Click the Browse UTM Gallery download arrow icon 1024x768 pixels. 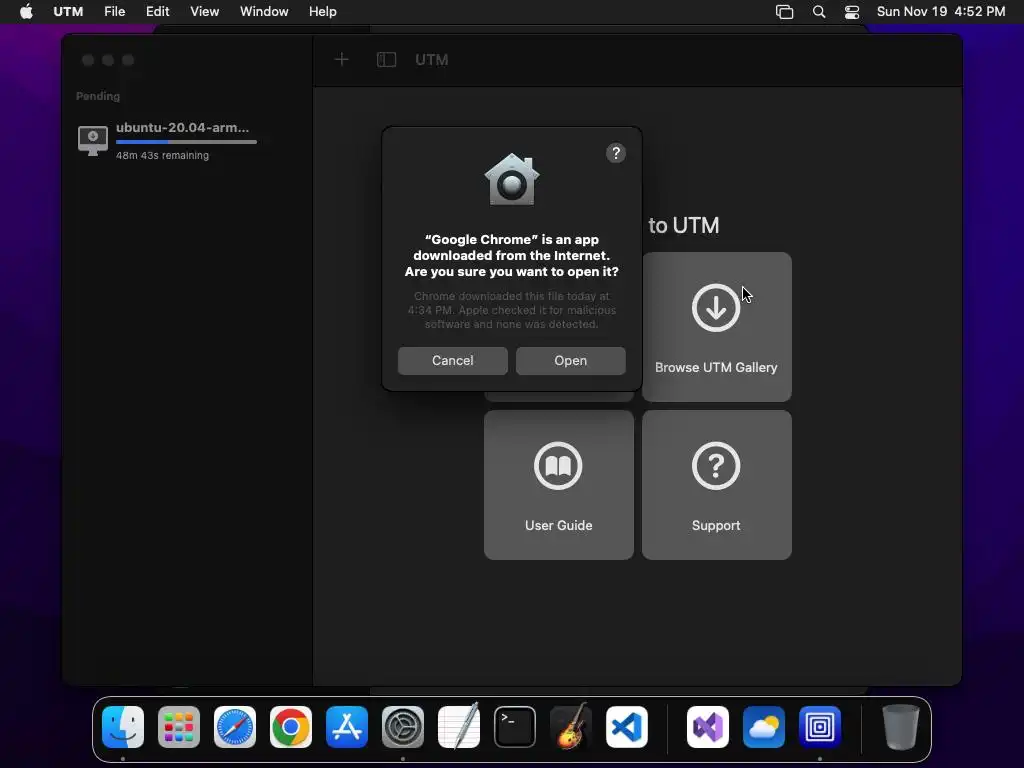(716, 308)
